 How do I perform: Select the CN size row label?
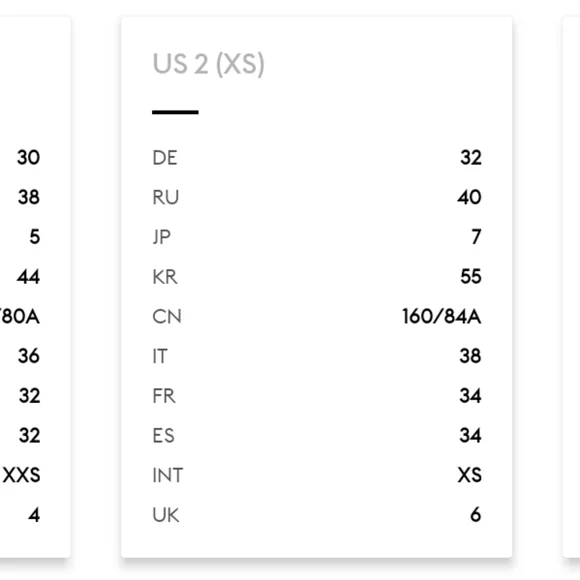coord(167,317)
